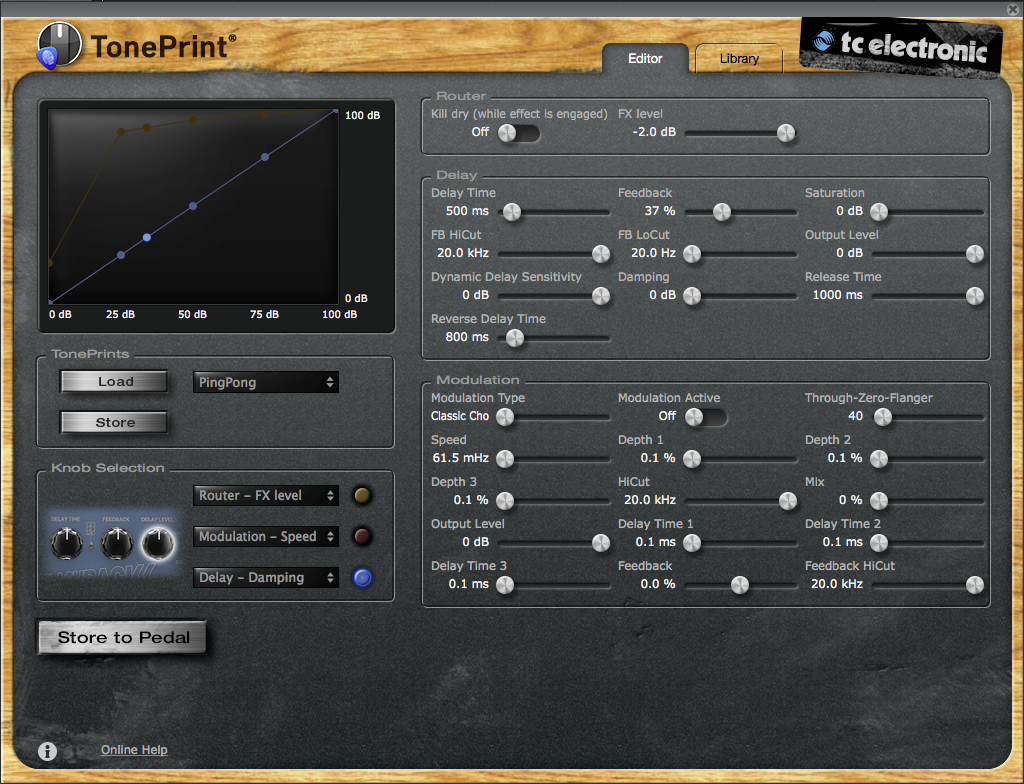Select the blue knob indicator
The image size is (1024, 784).
click(362, 577)
